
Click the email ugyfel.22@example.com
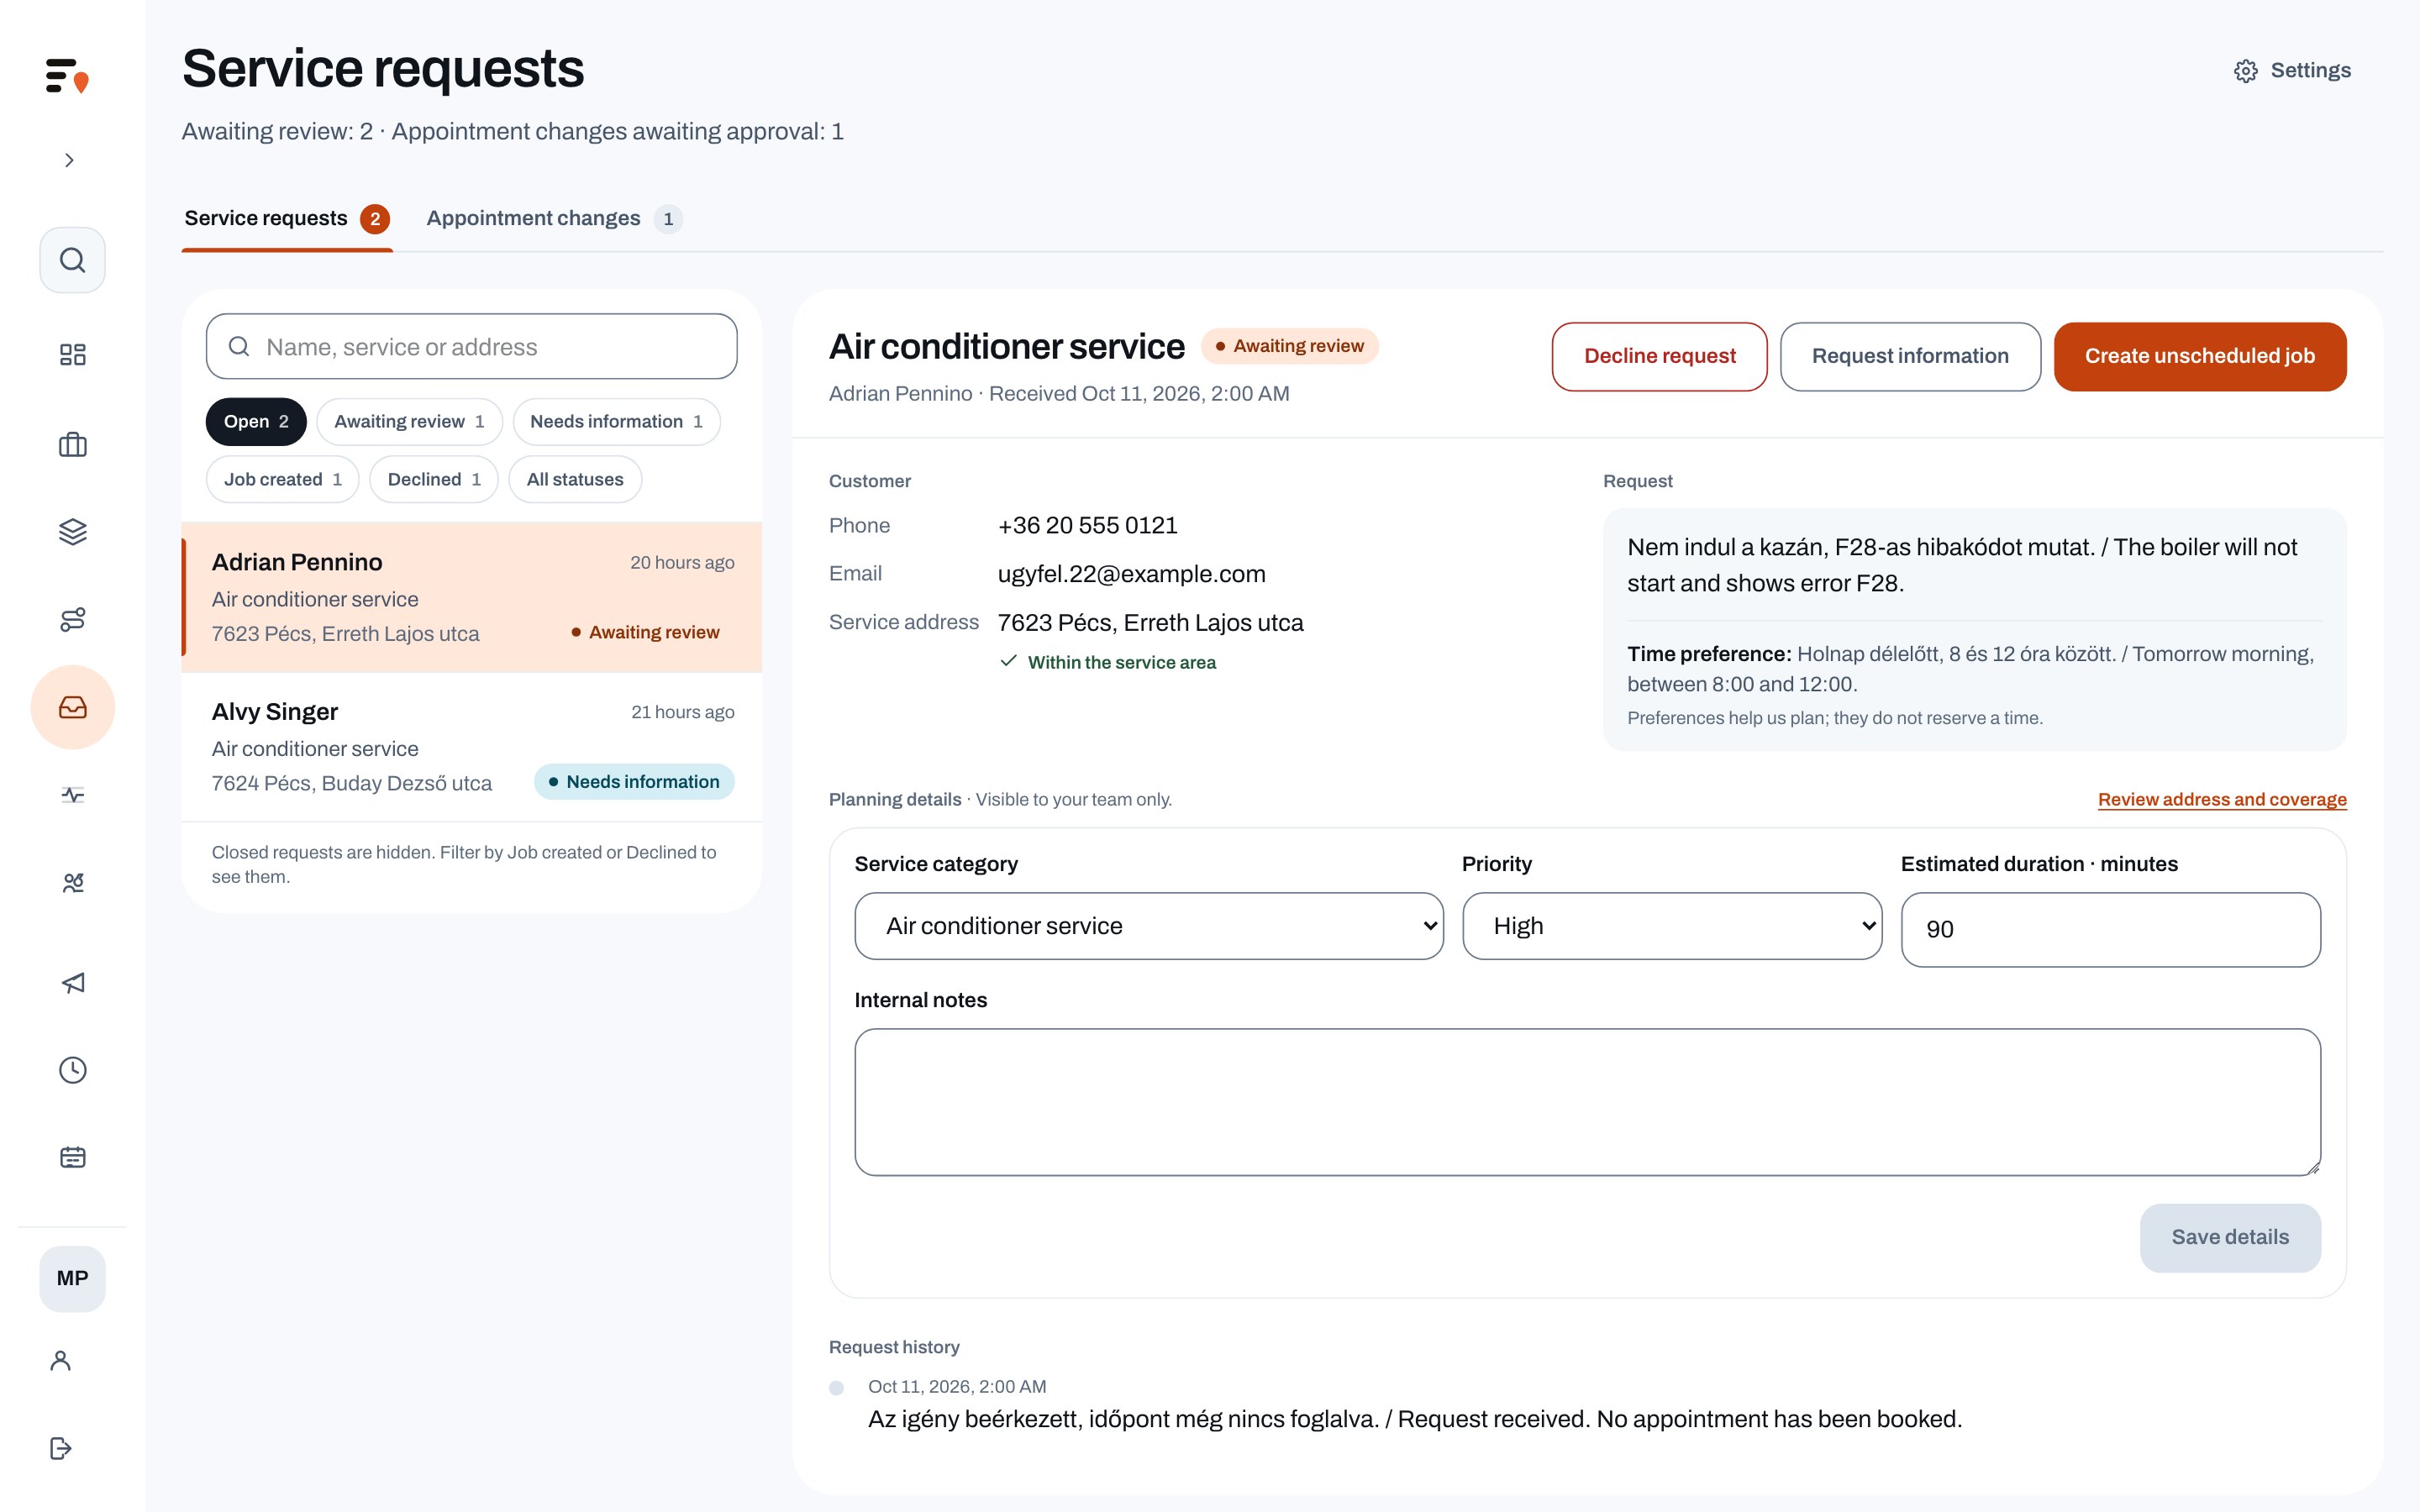(1131, 574)
